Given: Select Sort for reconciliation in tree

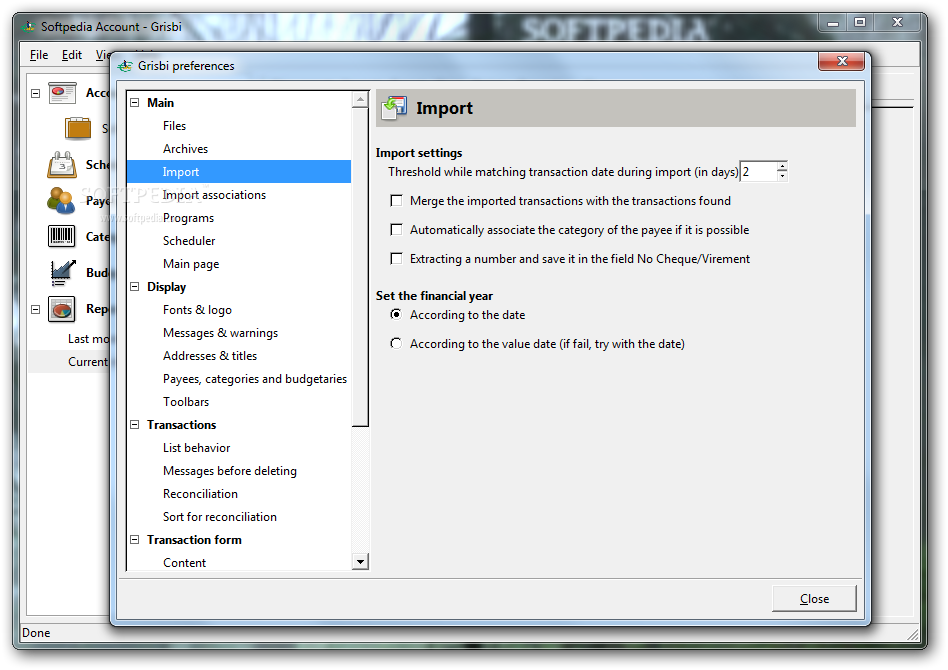Looking at the screenshot, I should 220,516.
